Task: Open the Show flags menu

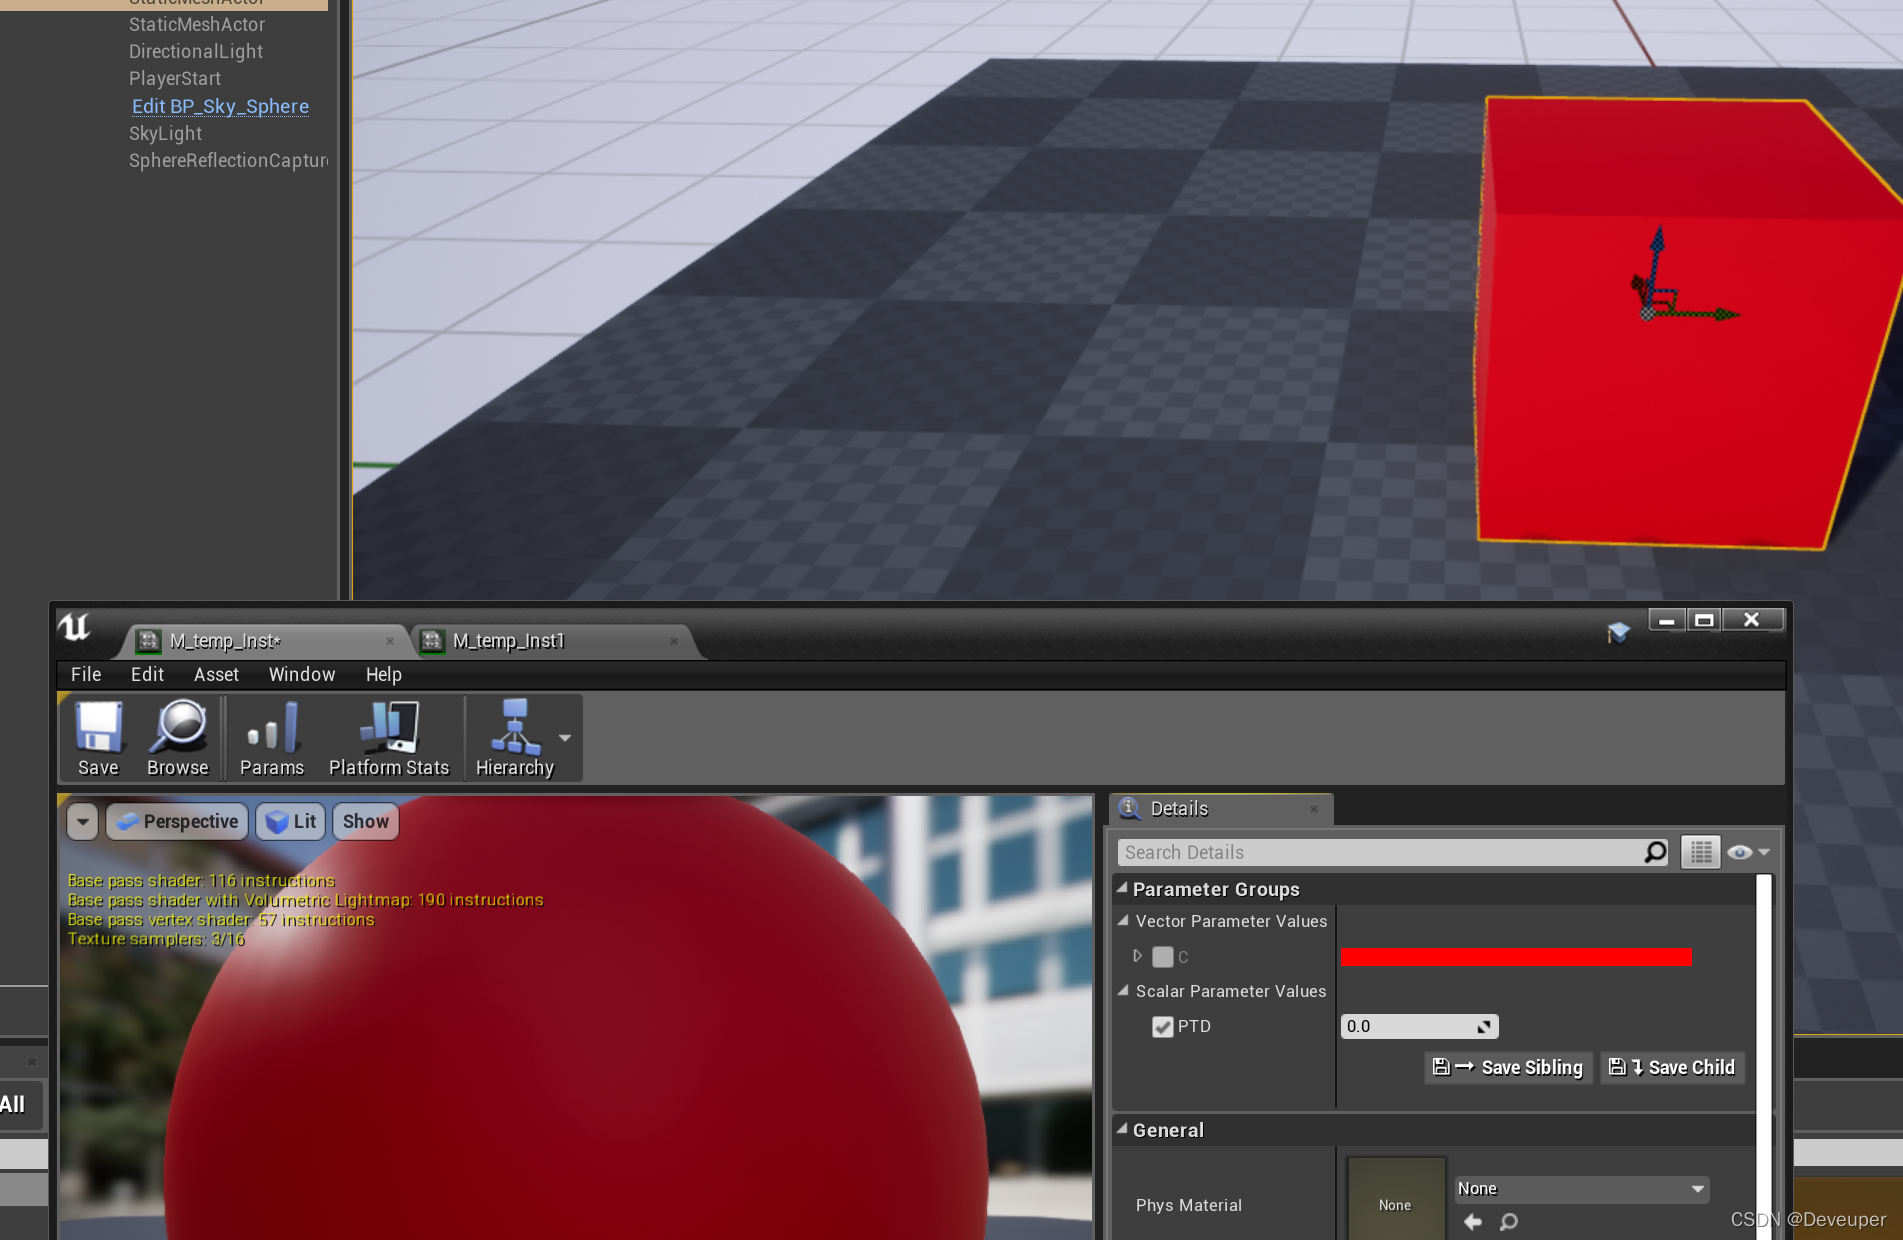Action: (365, 822)
